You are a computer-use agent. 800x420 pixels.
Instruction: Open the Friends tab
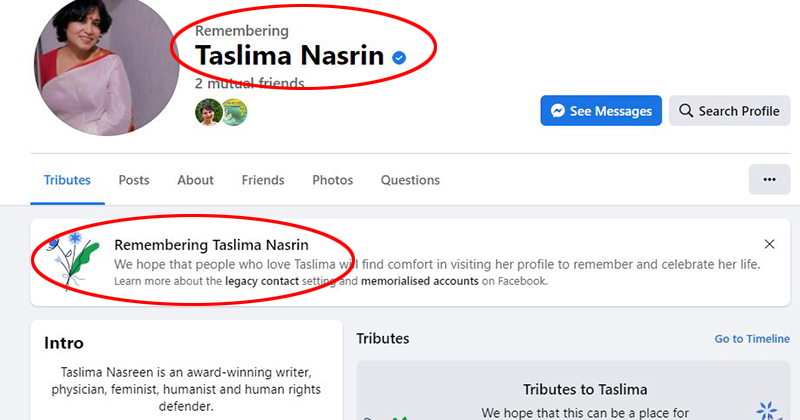tap(263, 180)
